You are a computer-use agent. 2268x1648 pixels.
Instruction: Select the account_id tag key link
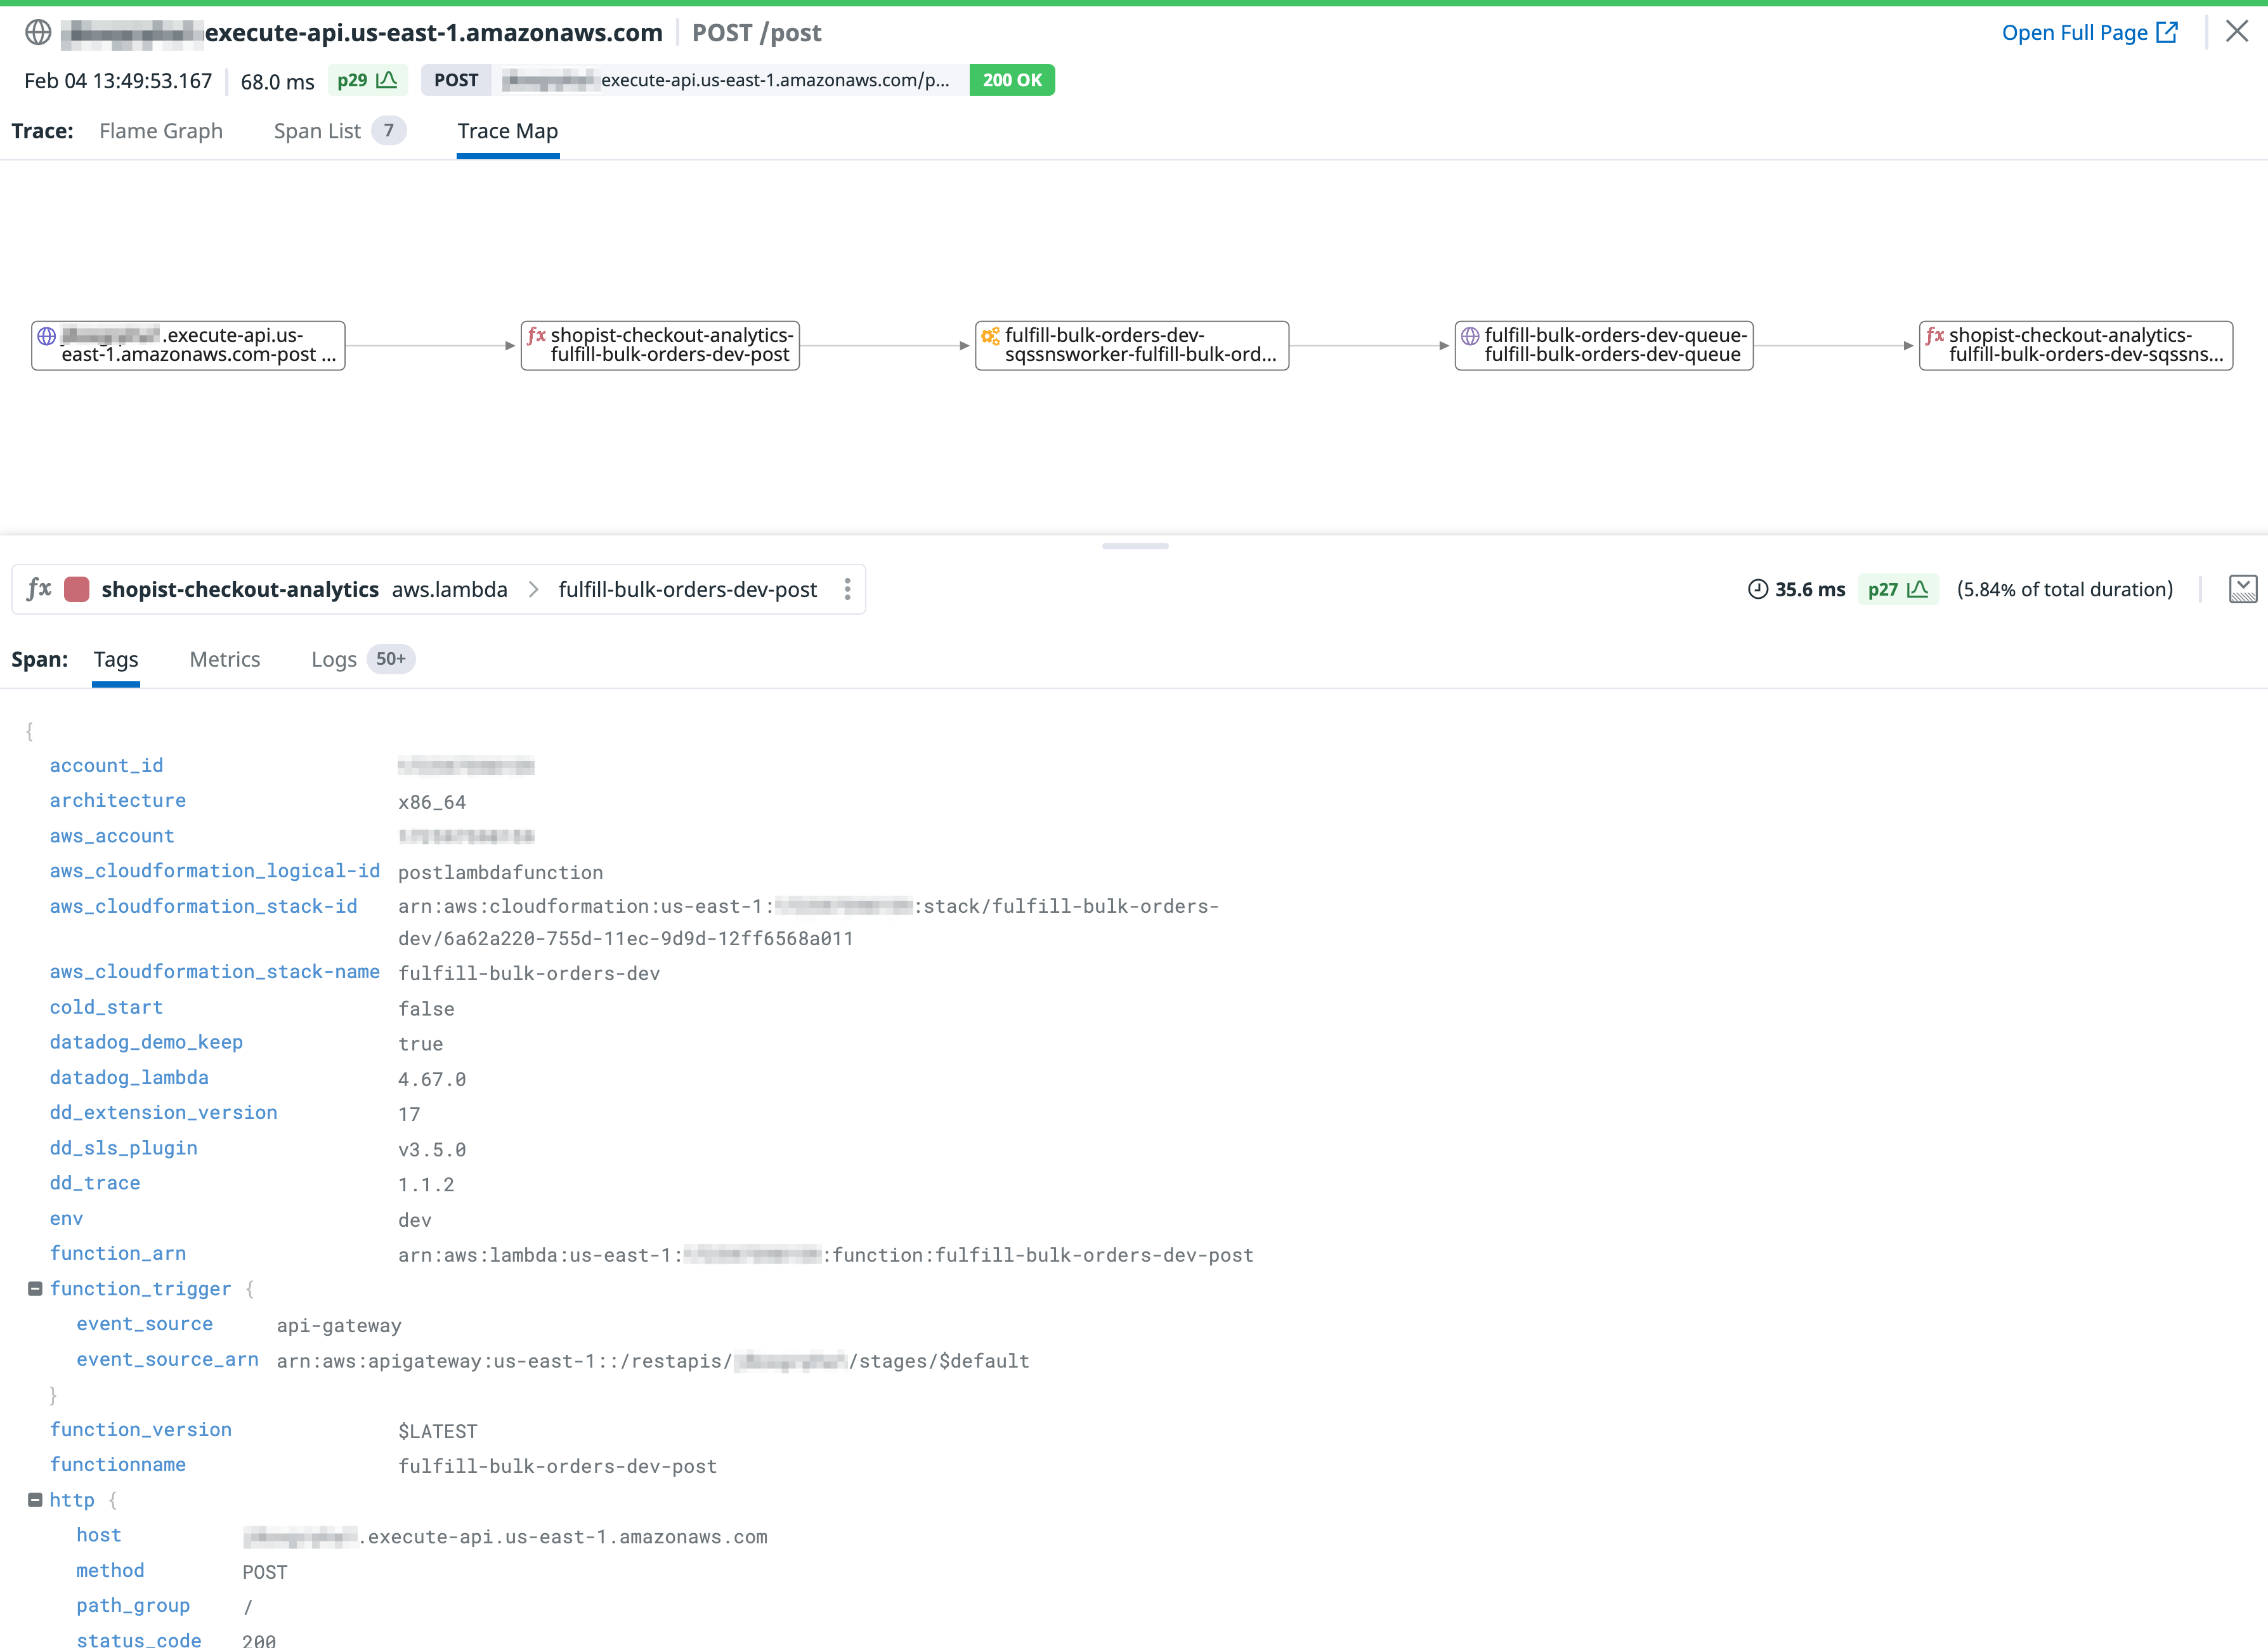(x=106, y=765)
